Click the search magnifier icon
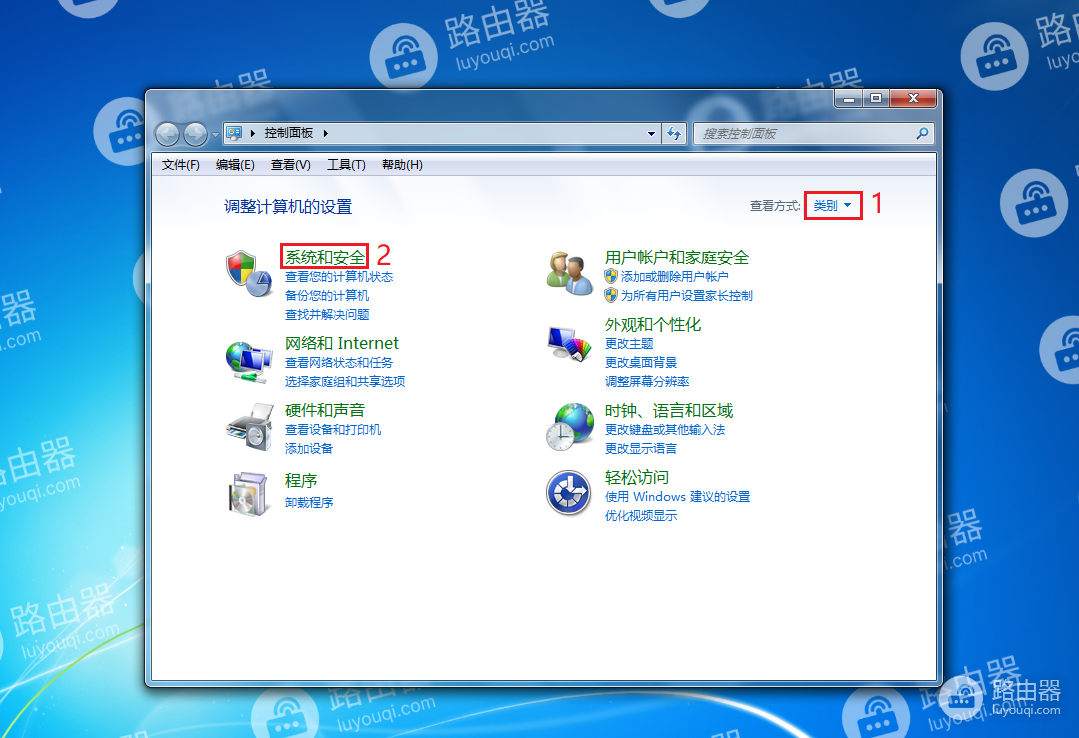 click(922, 134)
